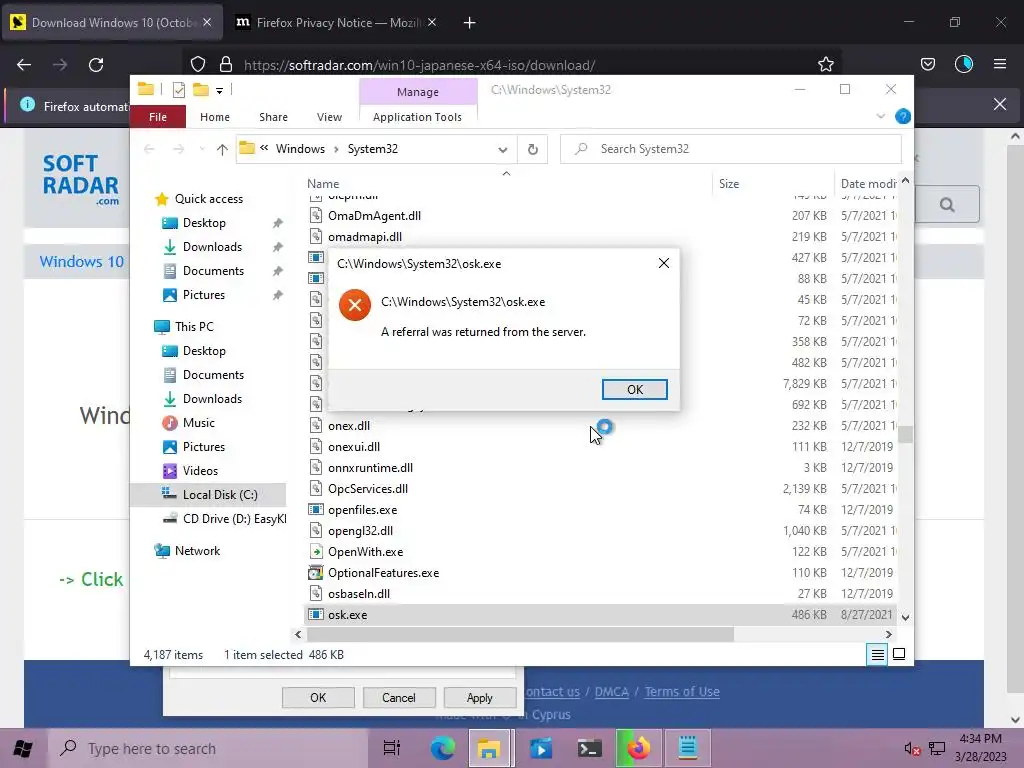Switch to Firefox Privacy Notice tab
The image size is (1024, 768).
coord(336,23)
